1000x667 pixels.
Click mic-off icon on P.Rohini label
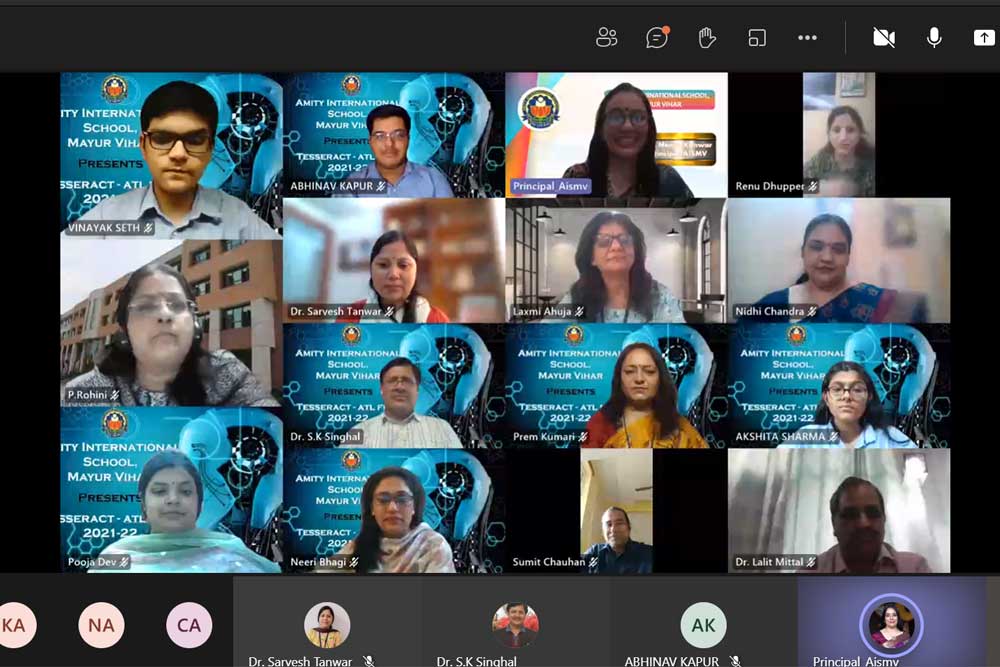[115, 395]
